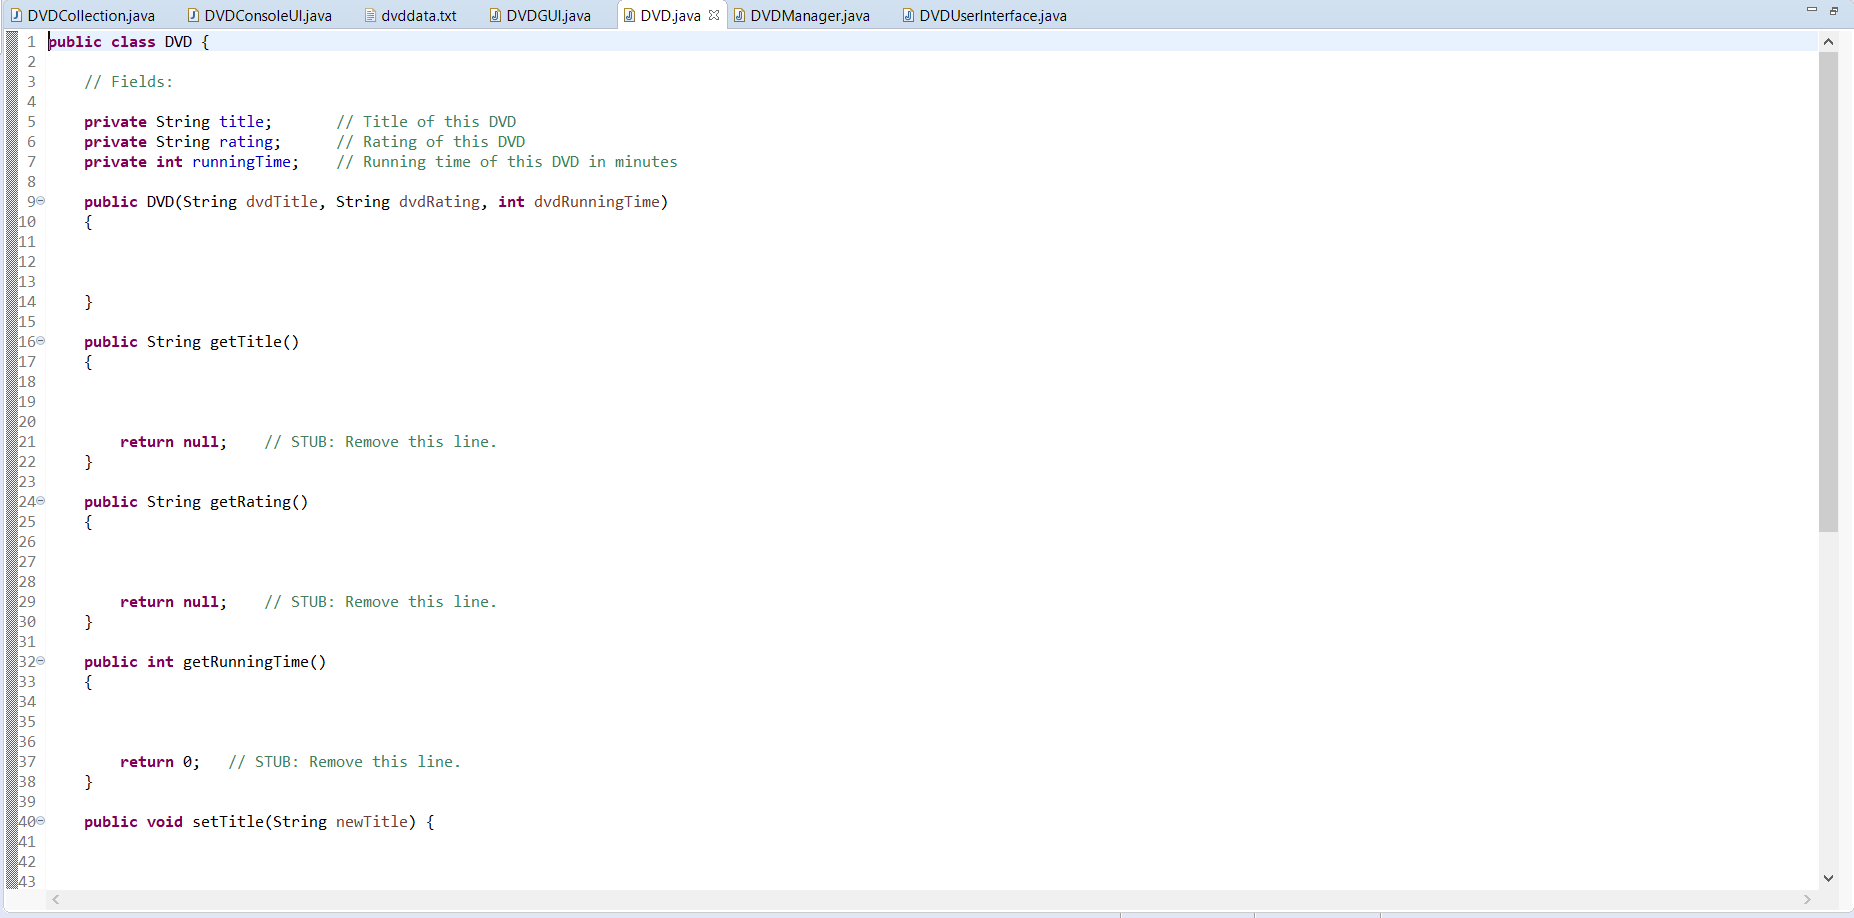Collapse the getRunningTime method fold marker
Screen dimensions: 1854x918
pyautogui.click(x=41, y=661)
